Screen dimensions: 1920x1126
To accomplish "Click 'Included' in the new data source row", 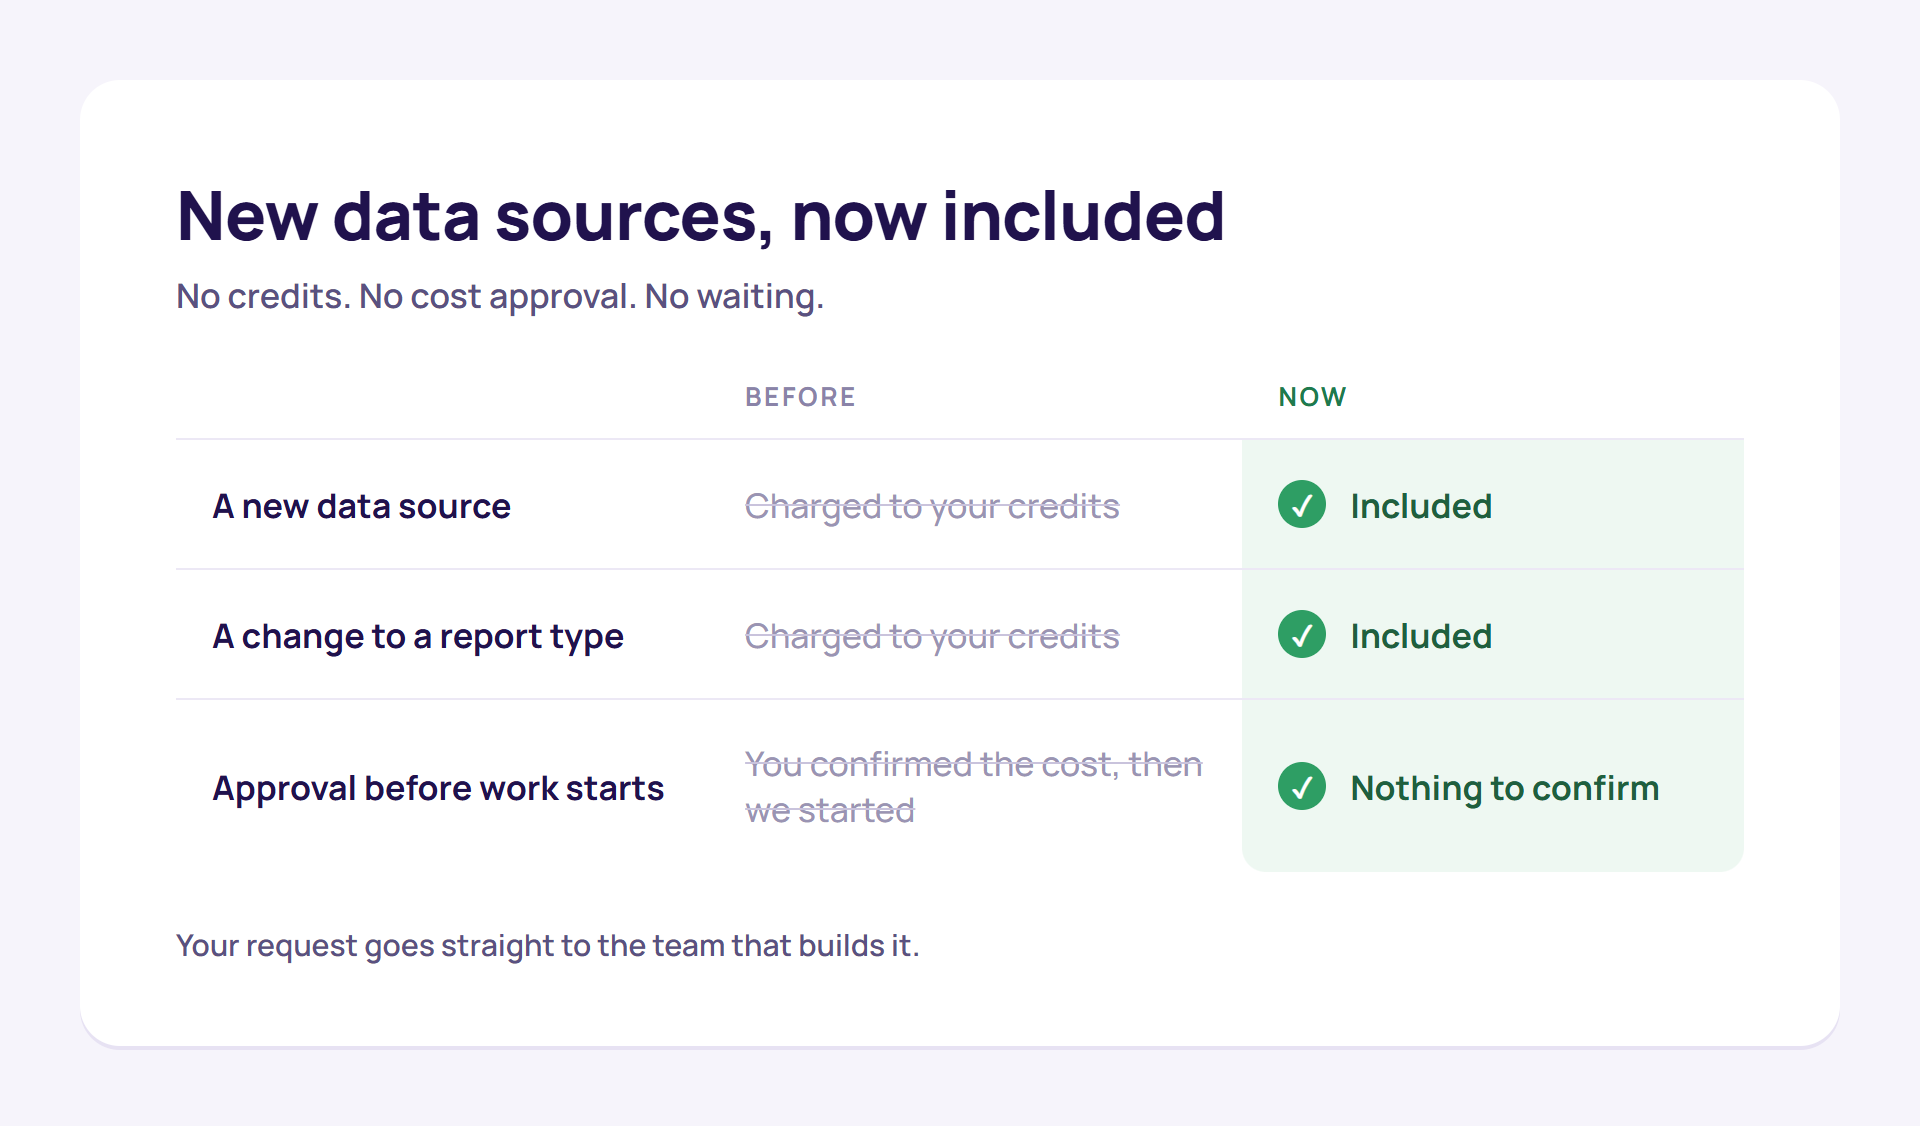I will (x=1421, y=506).
